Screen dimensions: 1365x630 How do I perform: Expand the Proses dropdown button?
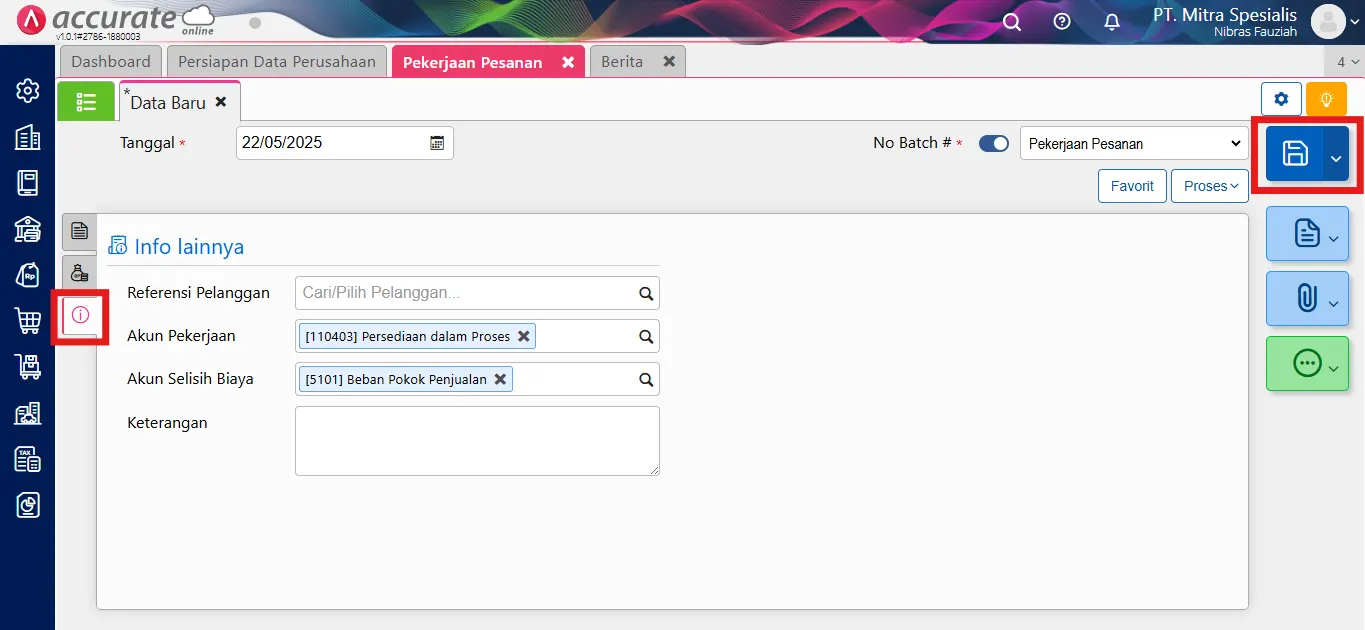pos(1210,186)
